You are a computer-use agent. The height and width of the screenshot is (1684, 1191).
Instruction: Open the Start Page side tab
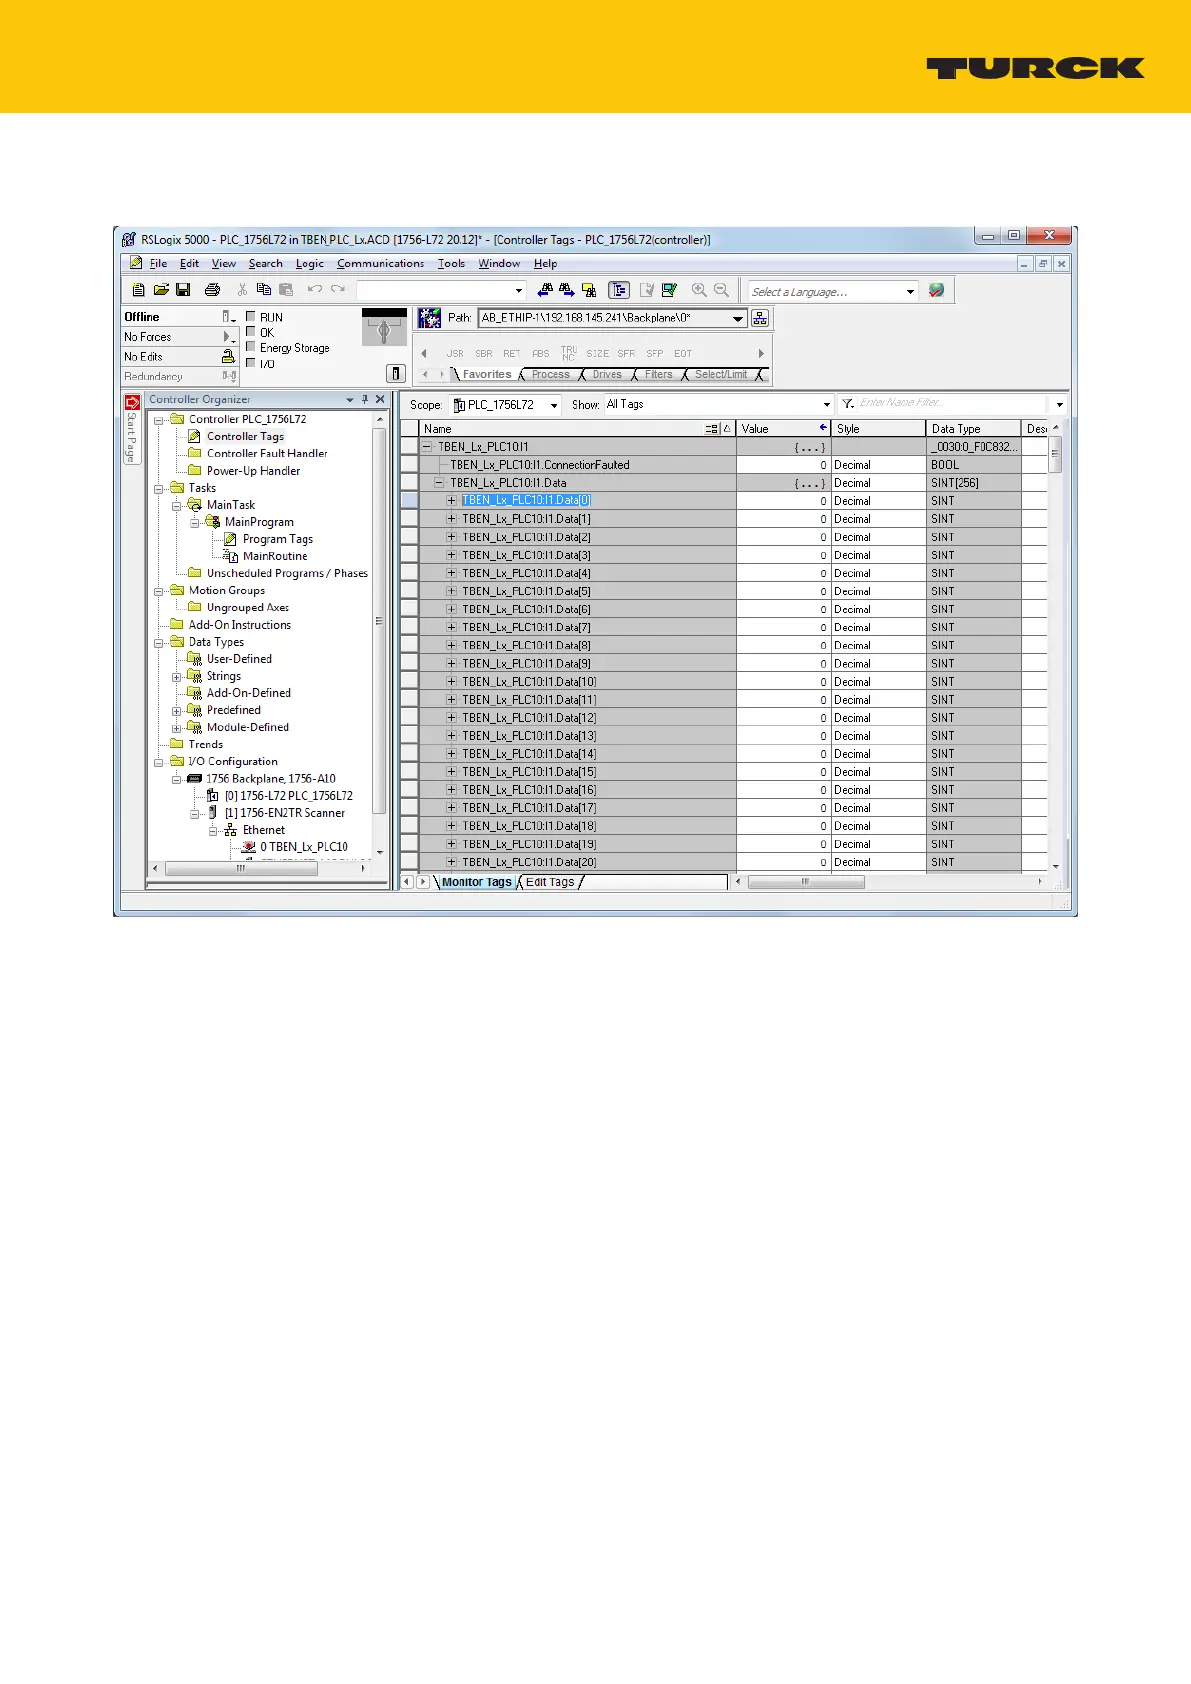pyautogui.click(x=131, y=429)
